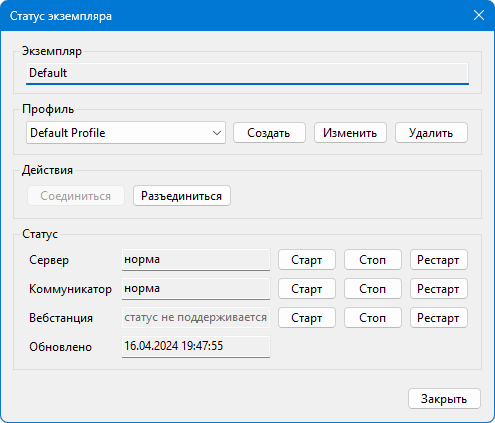Stop the Вебстанция service
Viewport: 495px width, 423px height.
373,318
